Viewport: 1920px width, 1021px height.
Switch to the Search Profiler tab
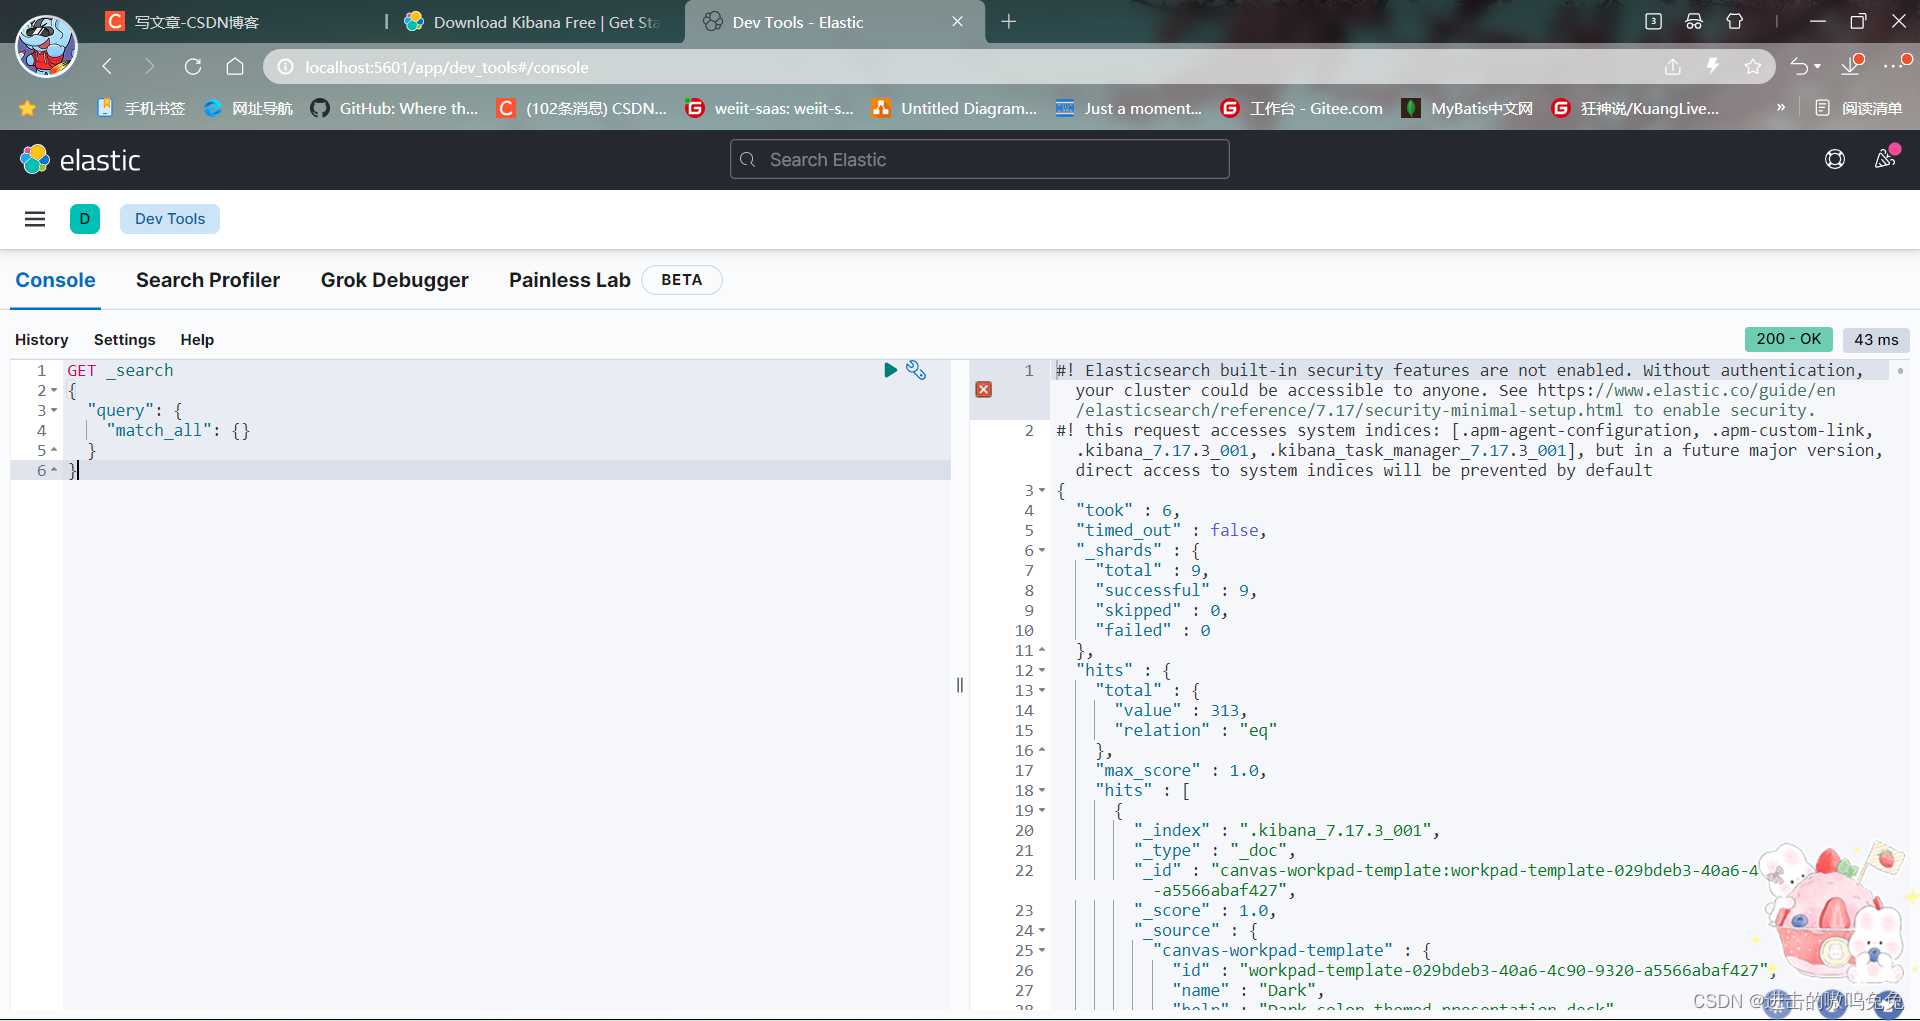pos(208,280)
